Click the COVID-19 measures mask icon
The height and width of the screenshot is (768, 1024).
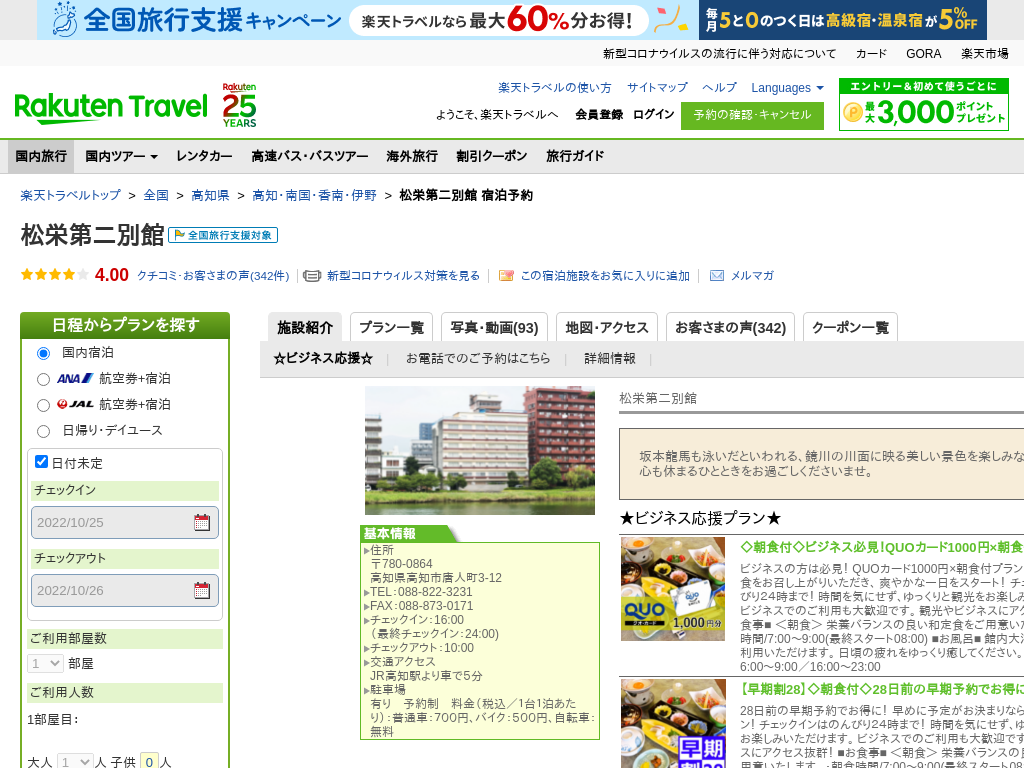[312, 276]
